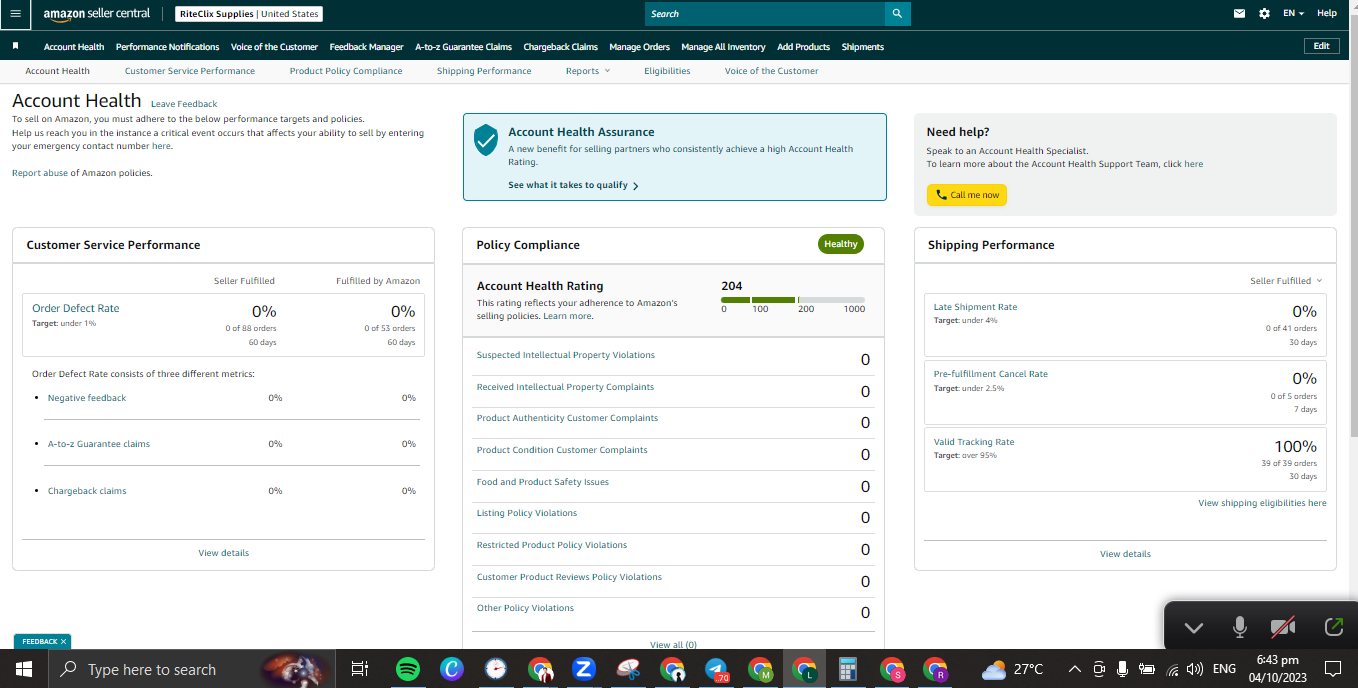Open the mail messages icon

1239,14
